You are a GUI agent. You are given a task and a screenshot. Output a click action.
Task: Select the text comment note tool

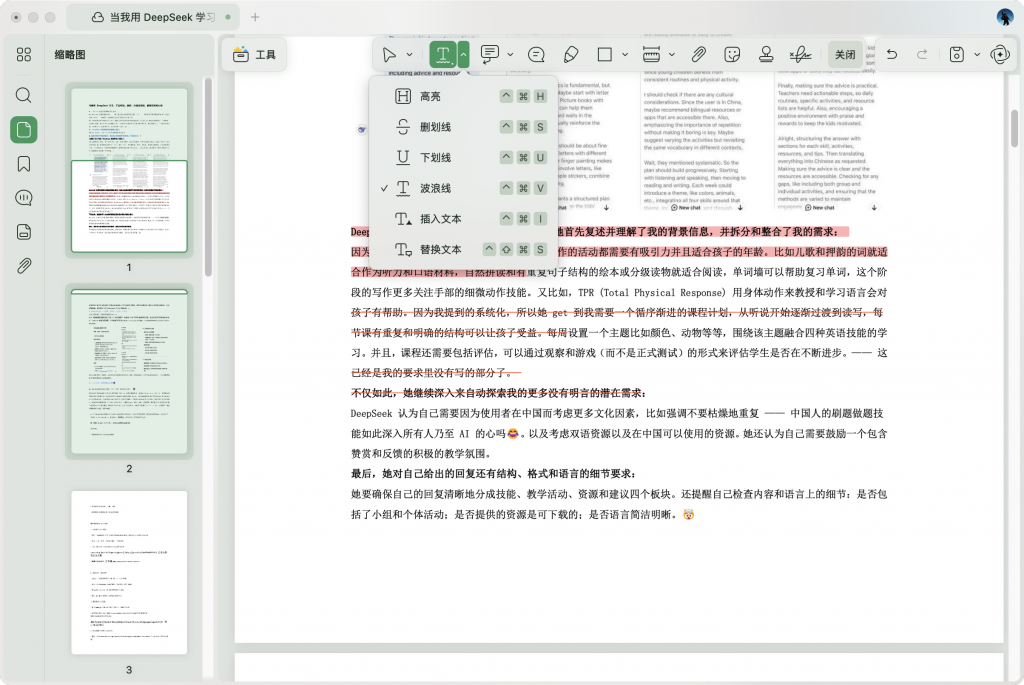(x=490, y=55)
